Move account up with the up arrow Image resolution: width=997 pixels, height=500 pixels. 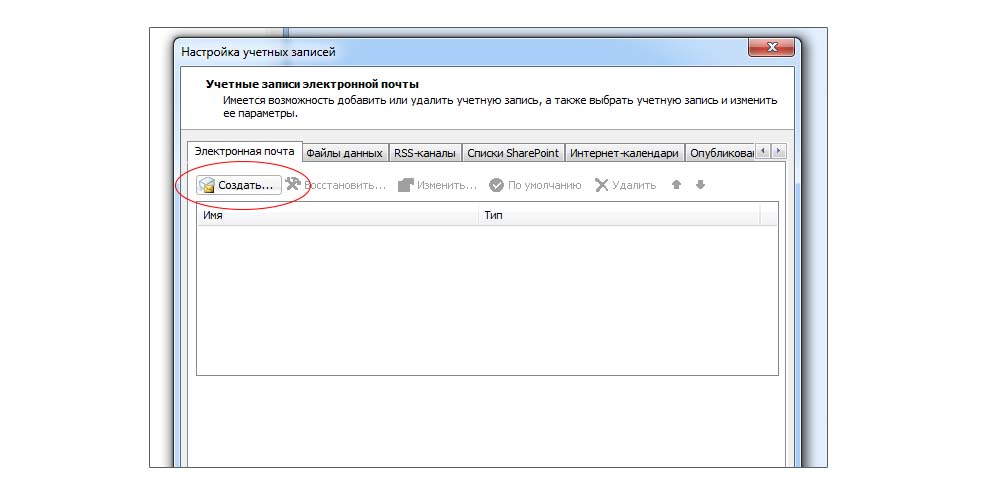(677, 185)
